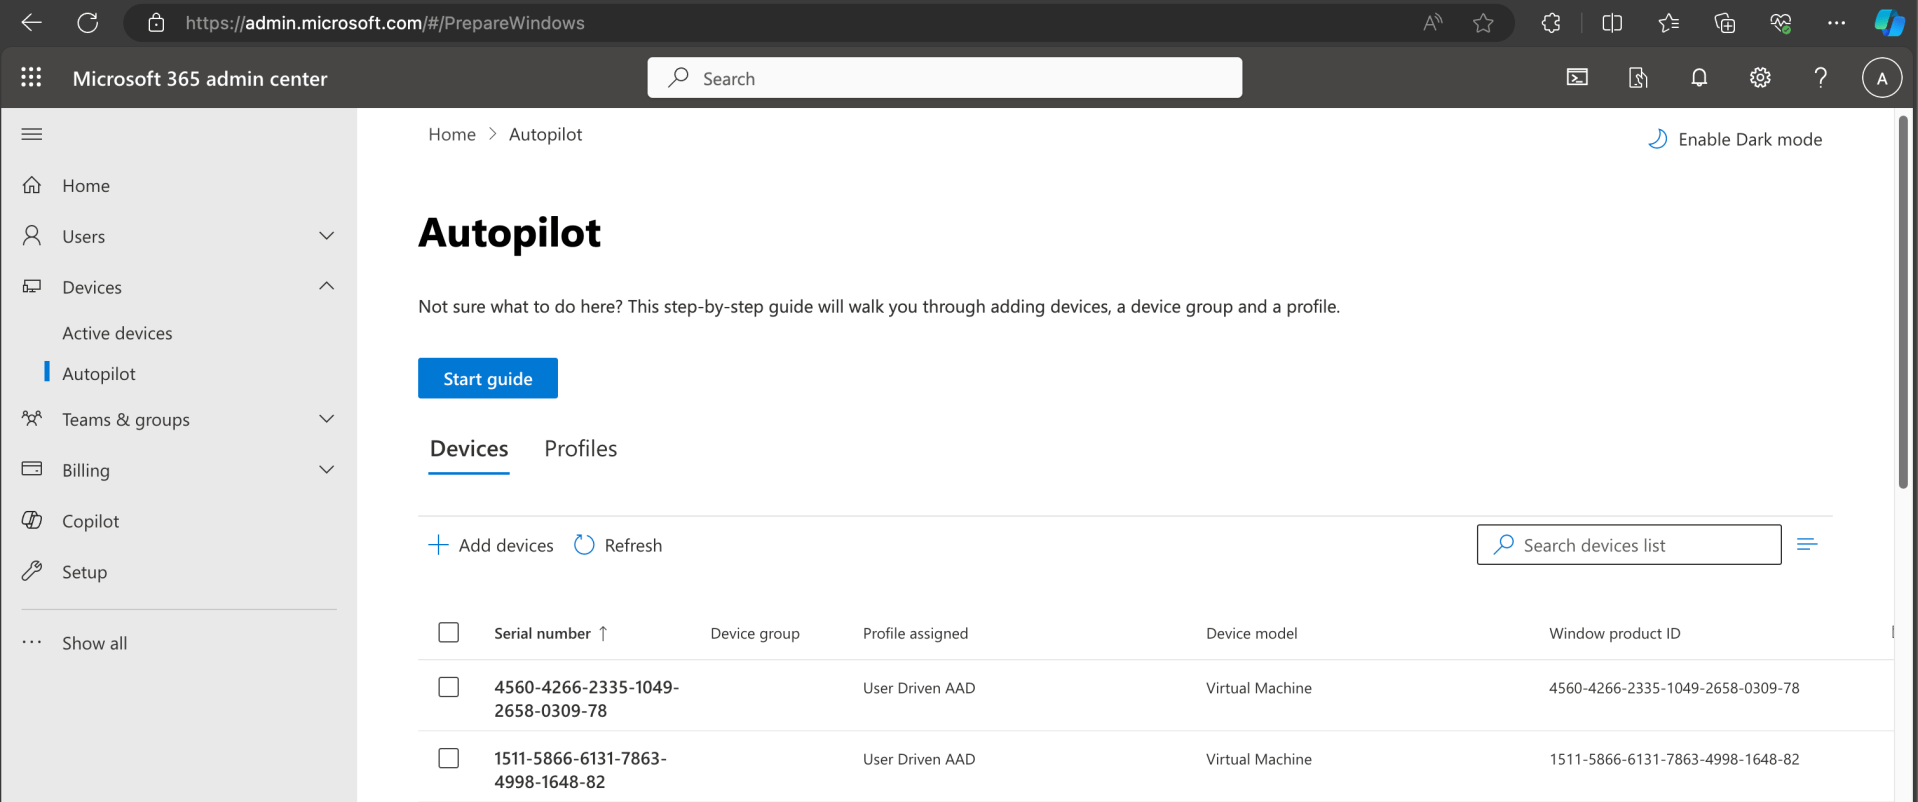
Task: Select device row starting with 4560-4266
Action: (x=449, y=688)
